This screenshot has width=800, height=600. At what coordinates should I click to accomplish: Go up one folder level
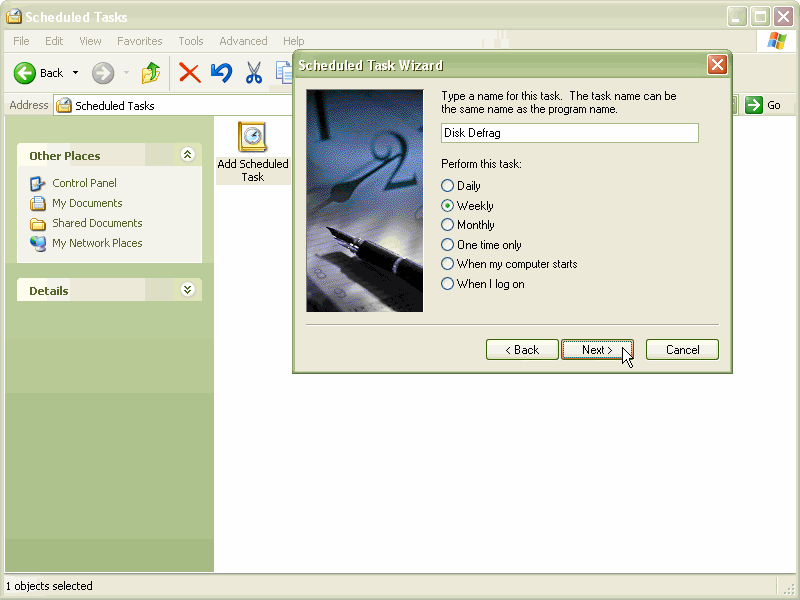[x=151, y=73]
